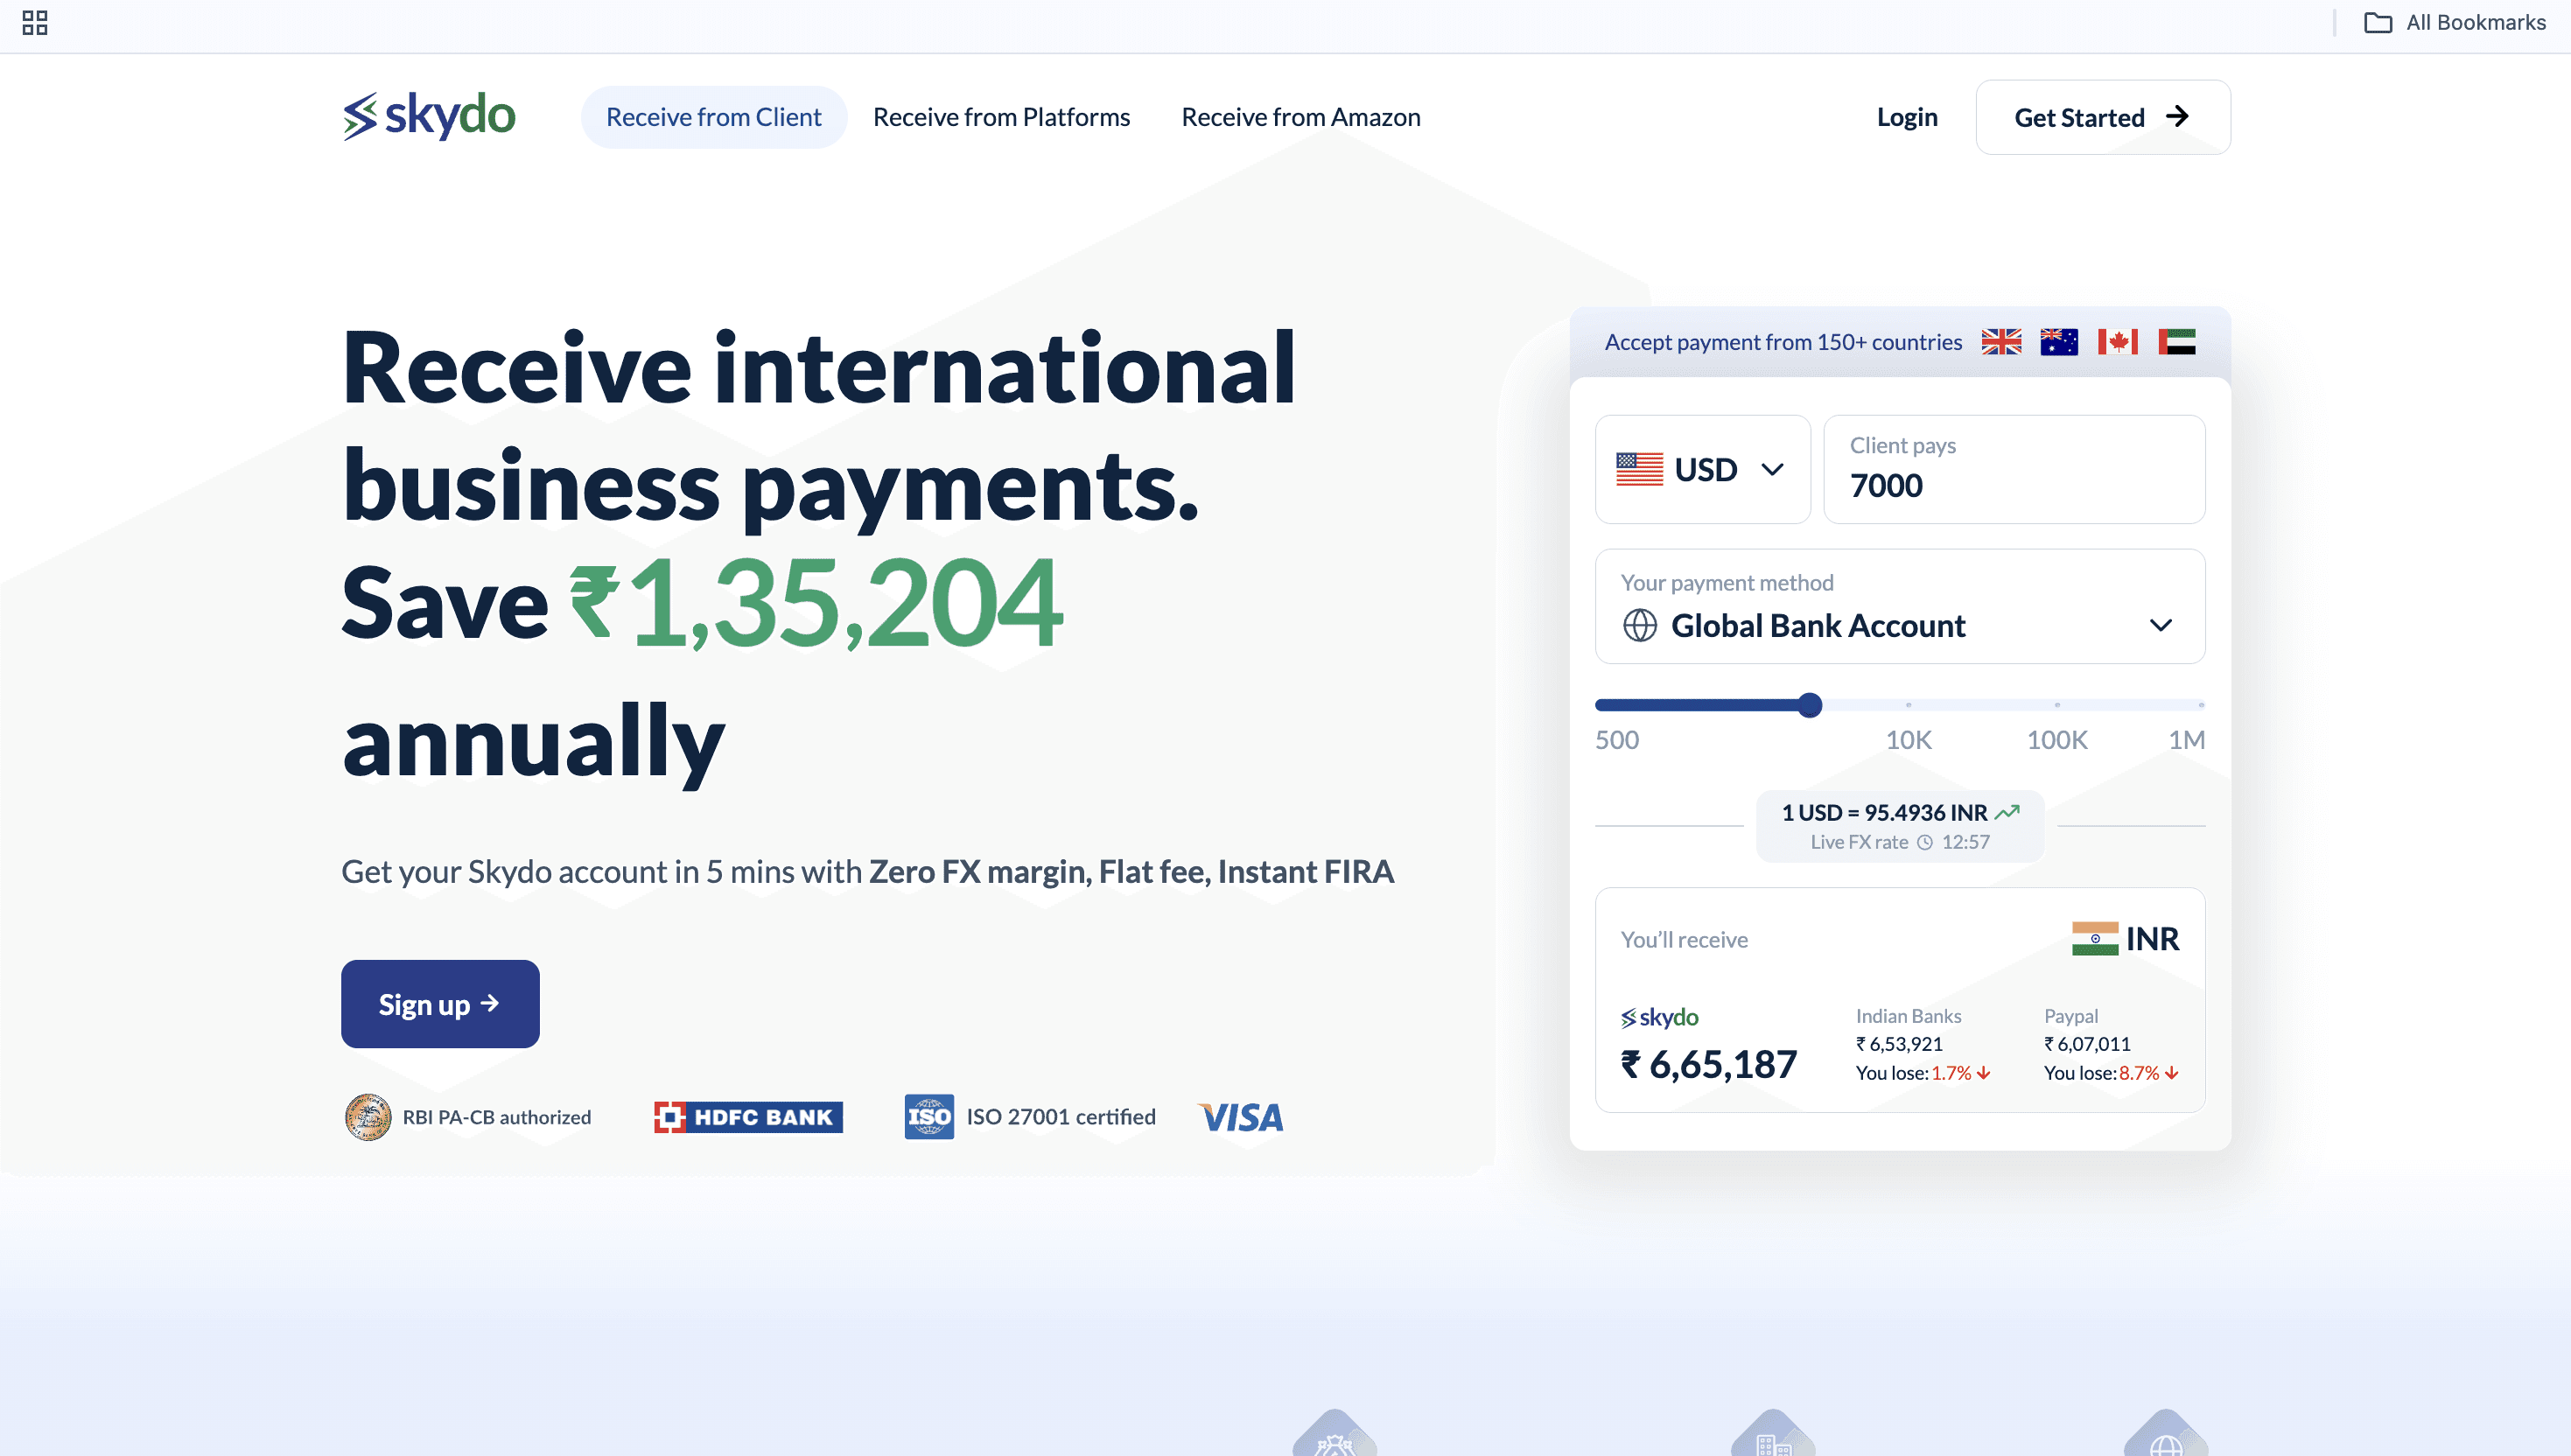The width and height of the screenshot is (2571, 1456).
Task: Click the VISA logo
Action: pyautogui.click(x=1241, y=1117)
